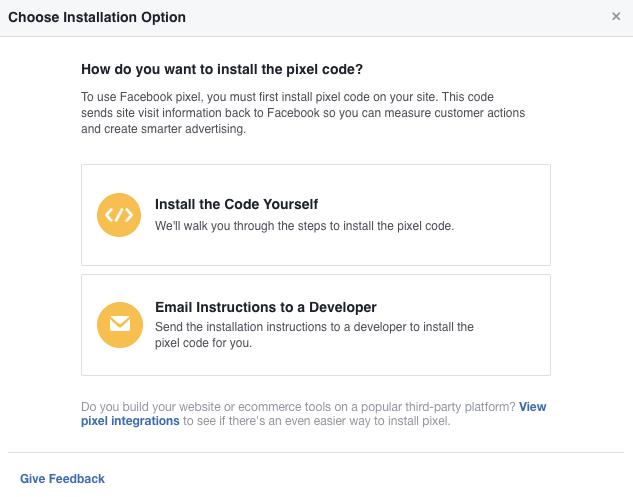
Task: Click the orange envelope email icon
Action: (120, 325)
